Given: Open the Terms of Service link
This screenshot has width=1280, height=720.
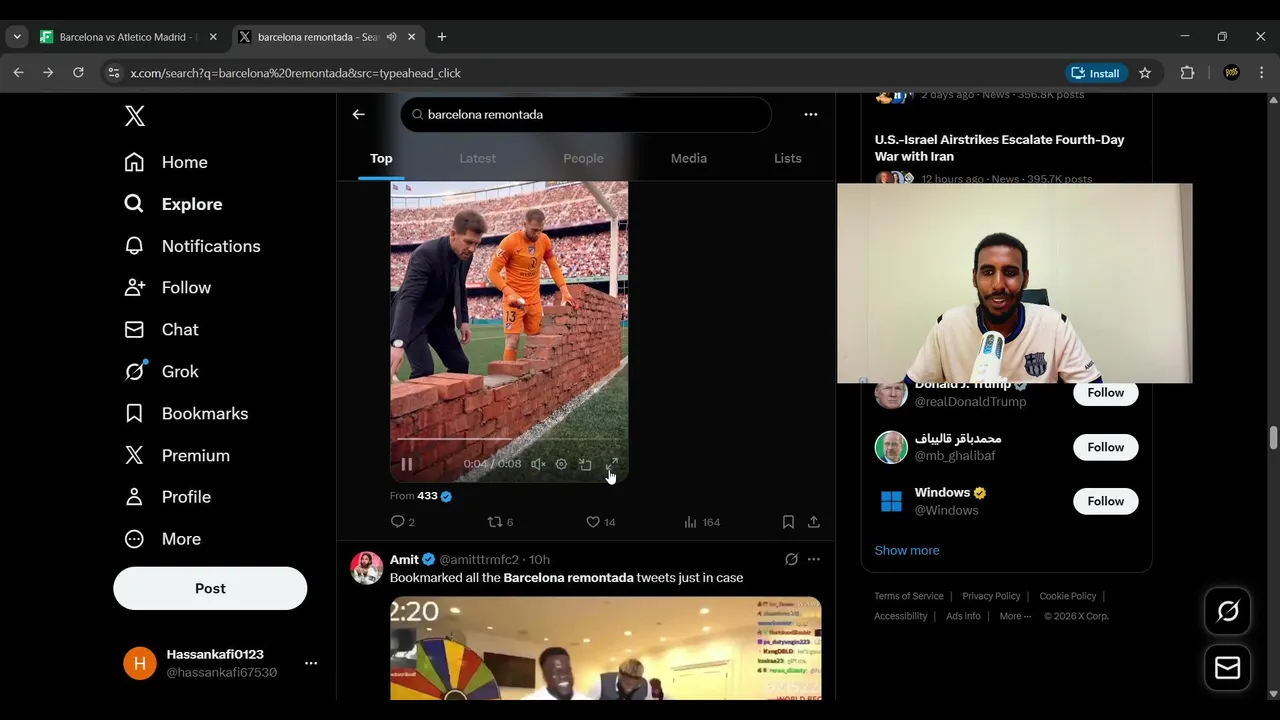Looking at the screenshot, I should [x=909, y=596].
